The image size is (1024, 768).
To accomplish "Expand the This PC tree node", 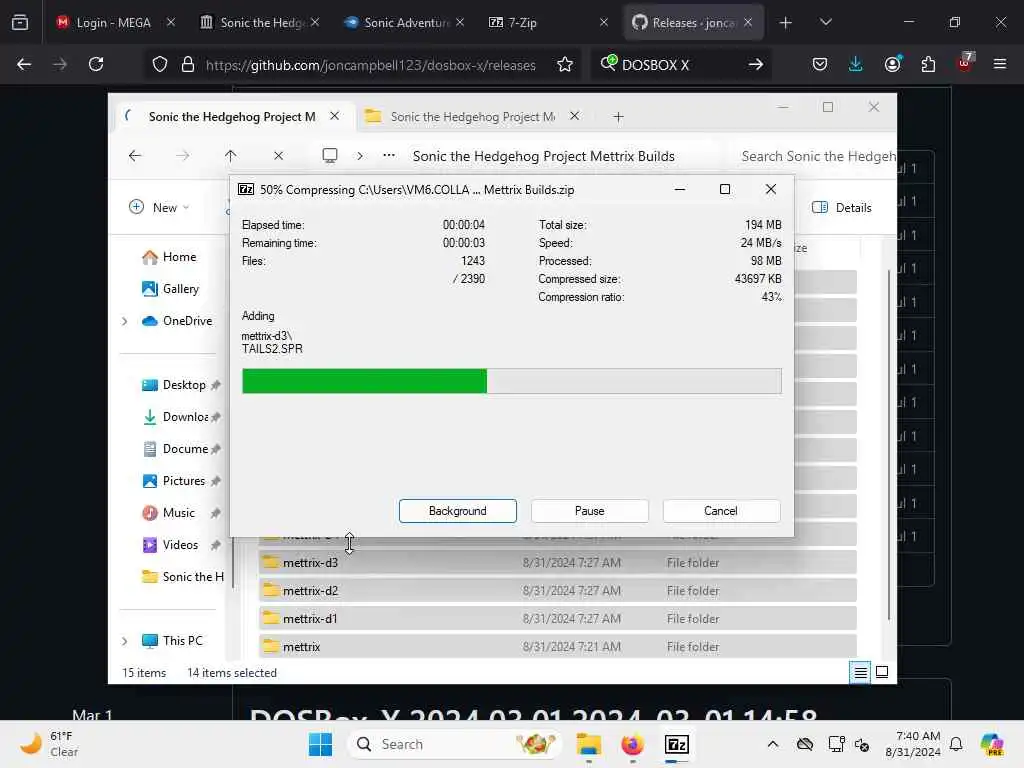I will tap(124, 641).
